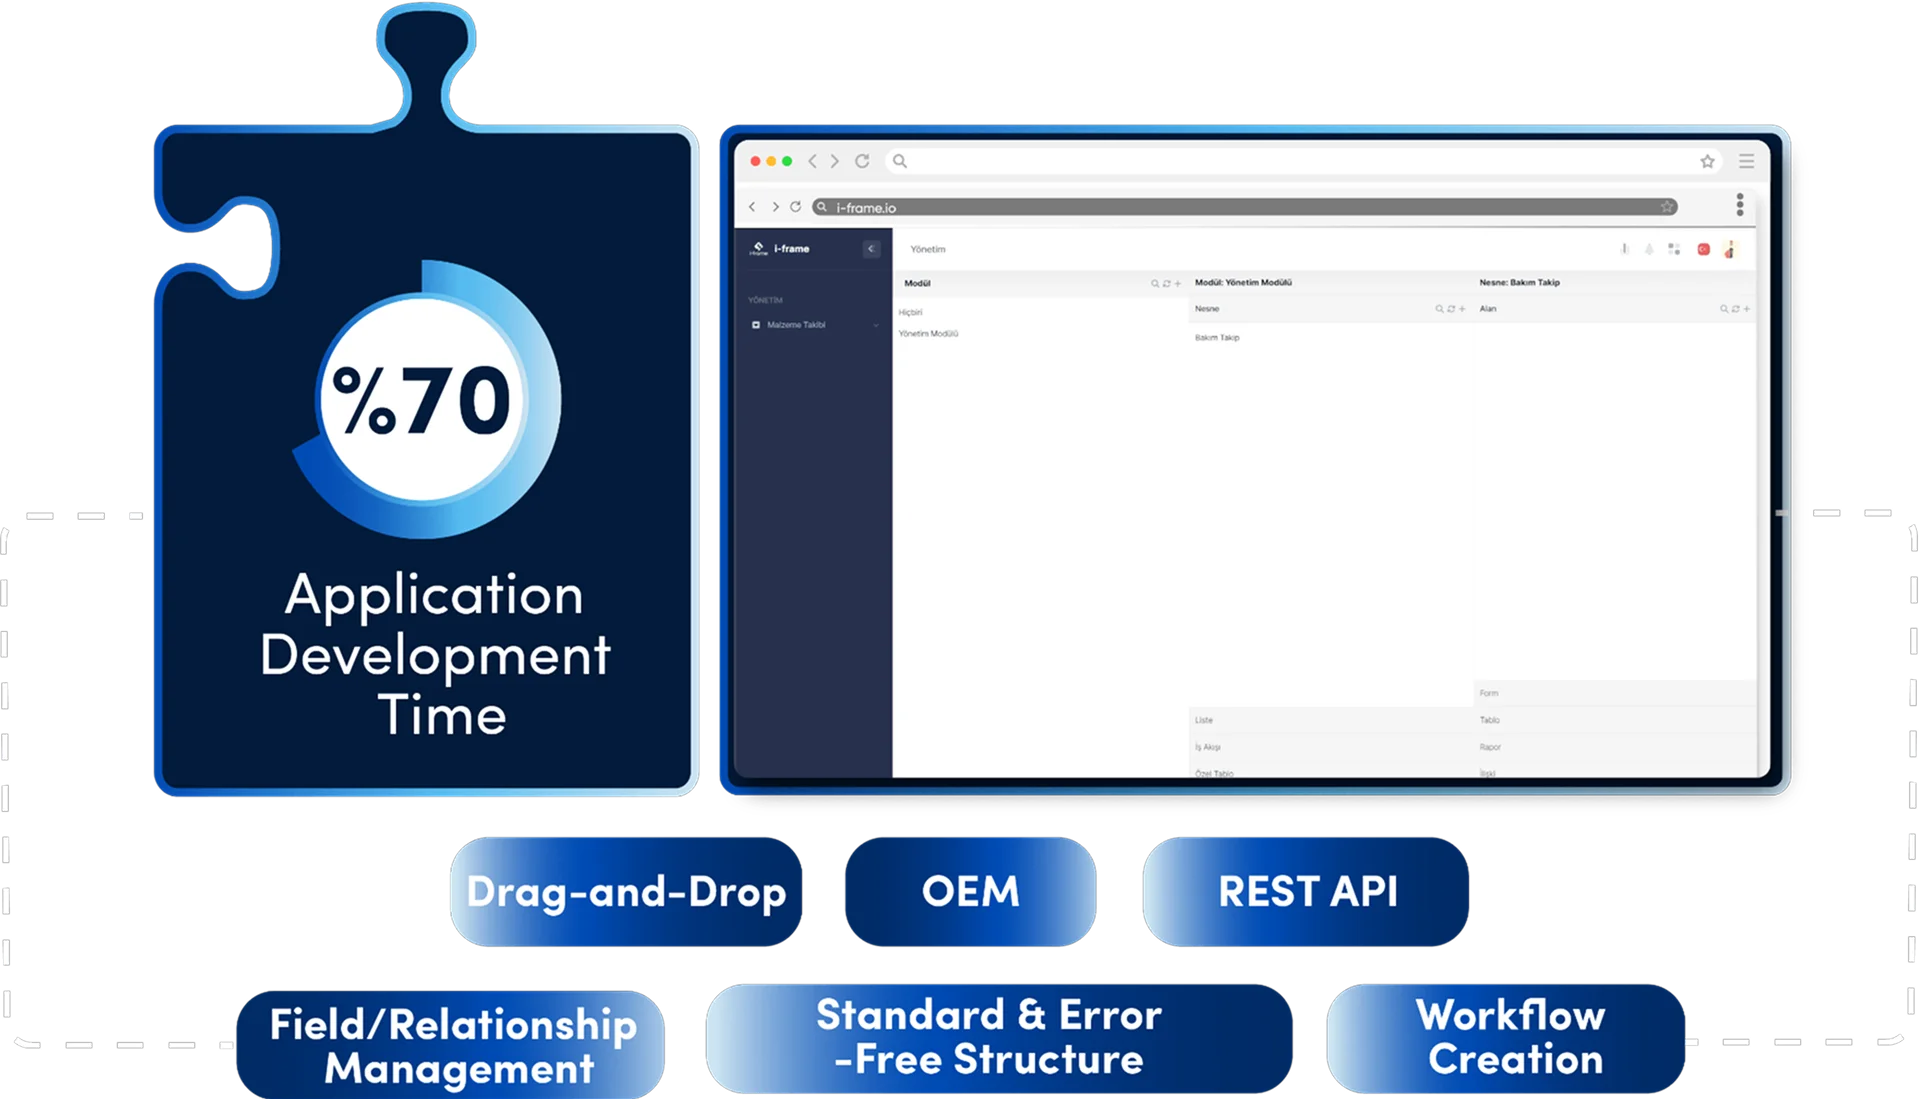Bookmark the page with the i-frame.io star
Screen dimensions: 1921x1099
[1667, 207]
